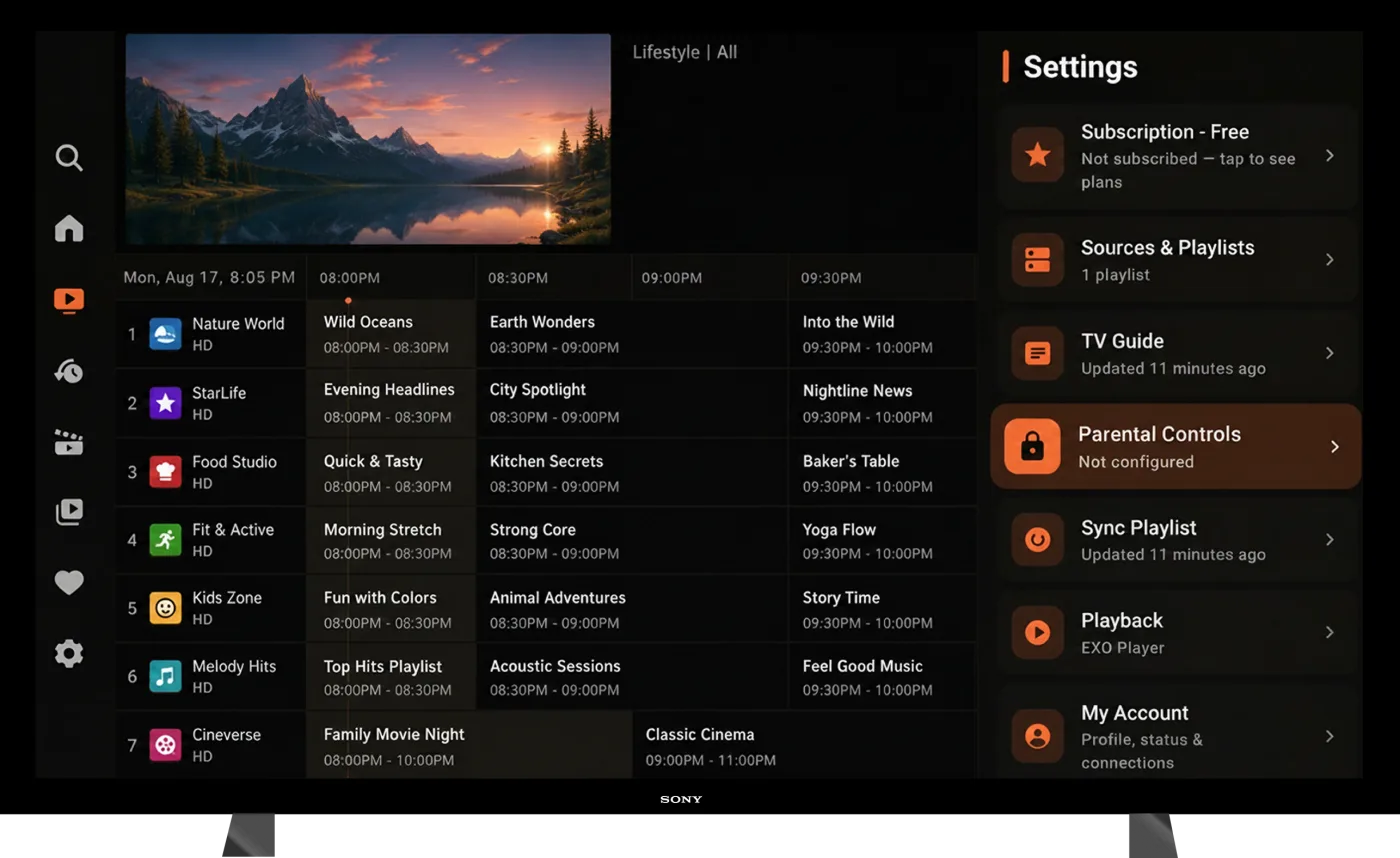Expand the Sources & Playlists chevron
Viewport: 1400px width, 858px height.
(x=1330, y=260)
